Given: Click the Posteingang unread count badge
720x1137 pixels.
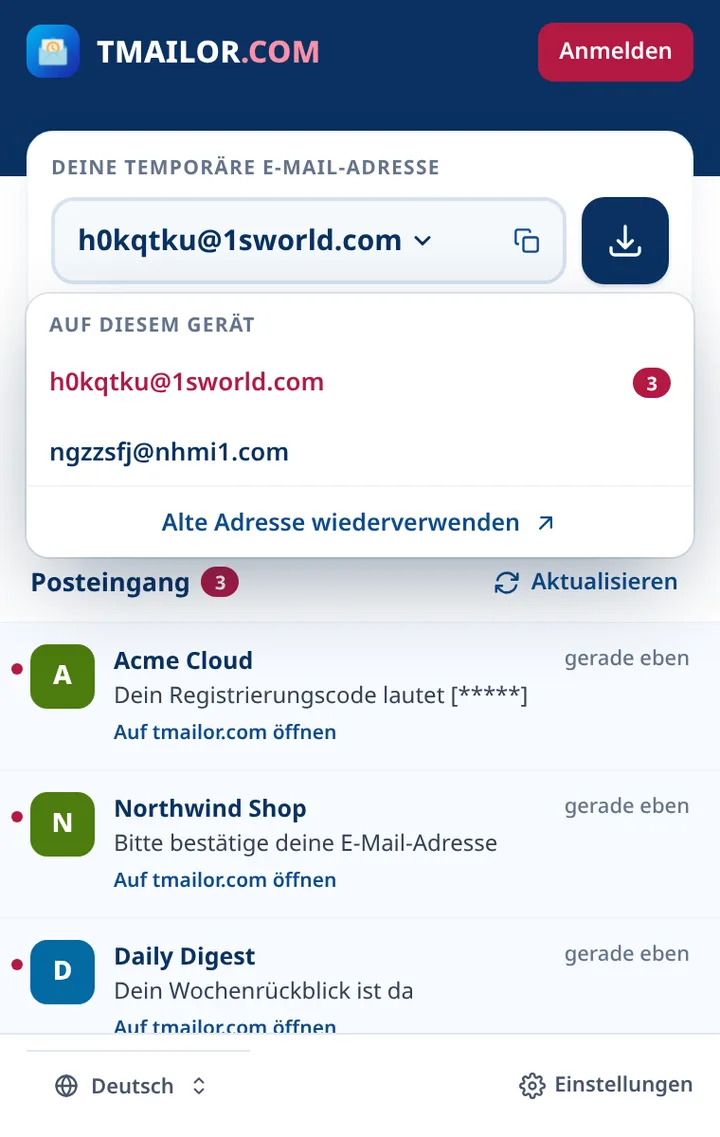Looking at the screenshot, I should pos(220,582).
